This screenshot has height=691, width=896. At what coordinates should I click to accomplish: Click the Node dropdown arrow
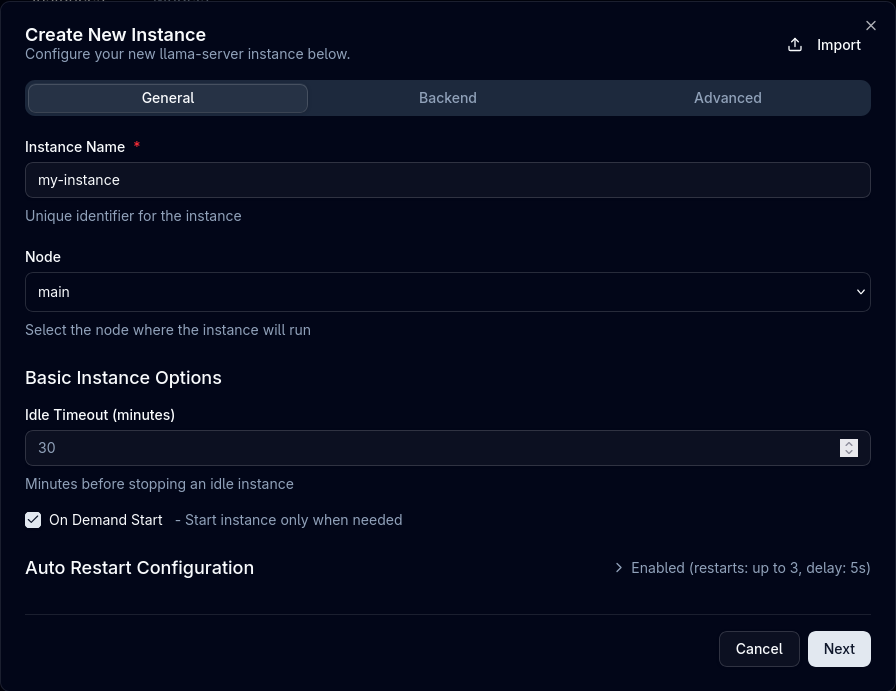(860, 291)
